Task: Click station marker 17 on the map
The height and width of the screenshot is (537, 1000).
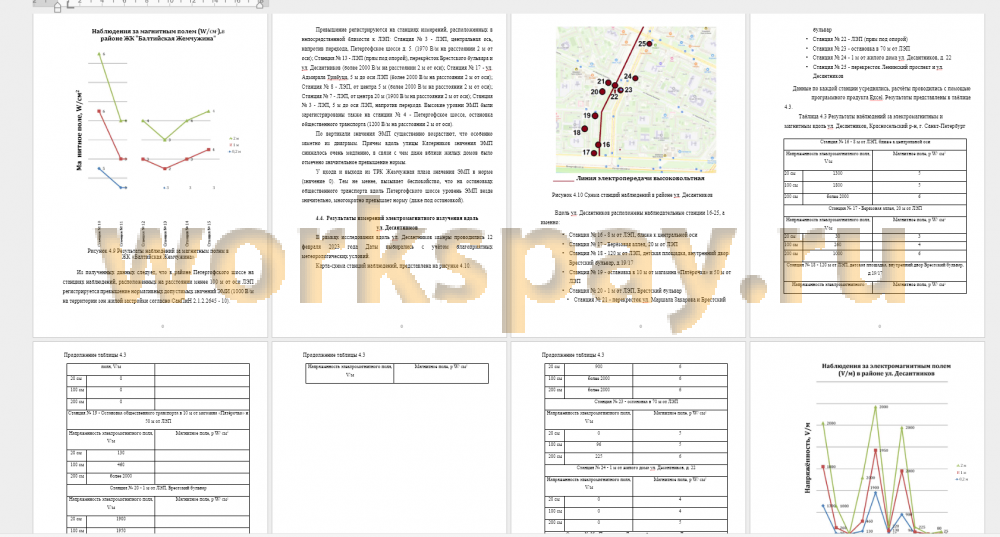Action: point(594,153)
